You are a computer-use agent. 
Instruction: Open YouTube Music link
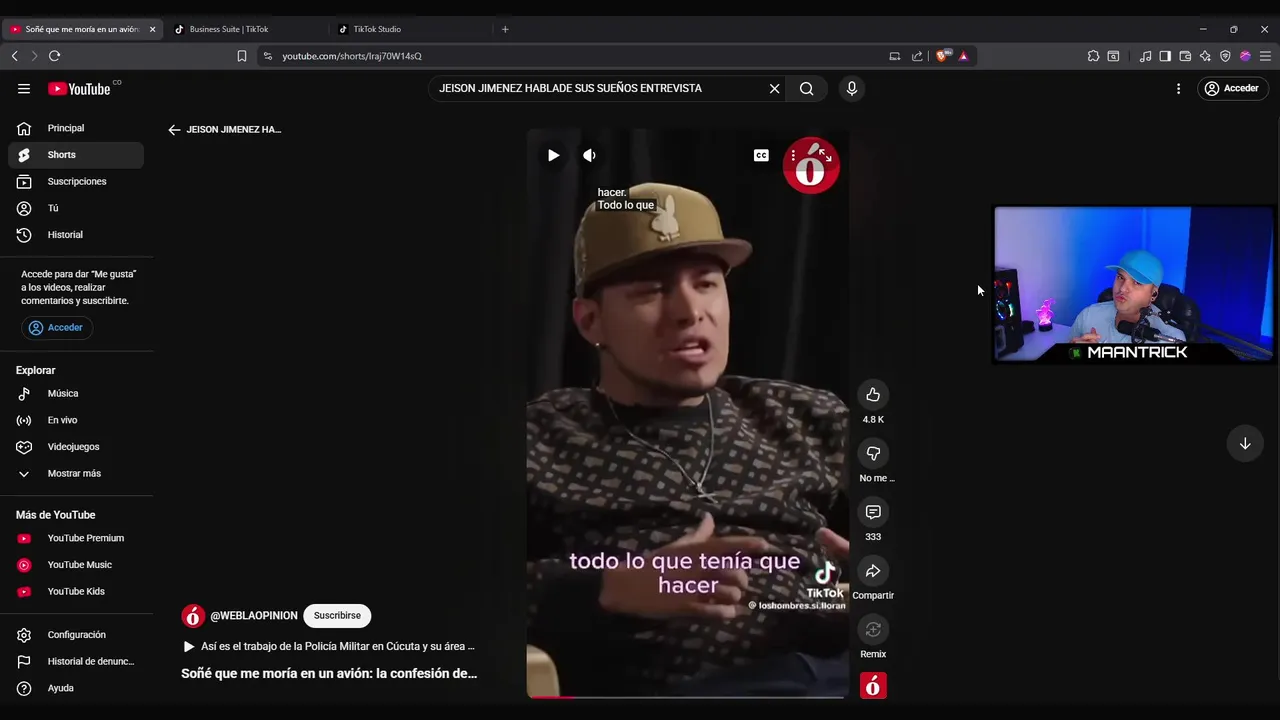click(76, 565)
